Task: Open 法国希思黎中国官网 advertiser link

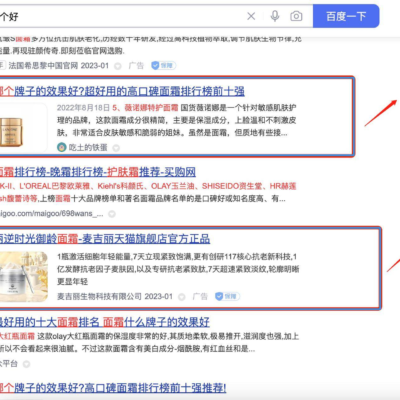Action: click(x=43, y=65)
